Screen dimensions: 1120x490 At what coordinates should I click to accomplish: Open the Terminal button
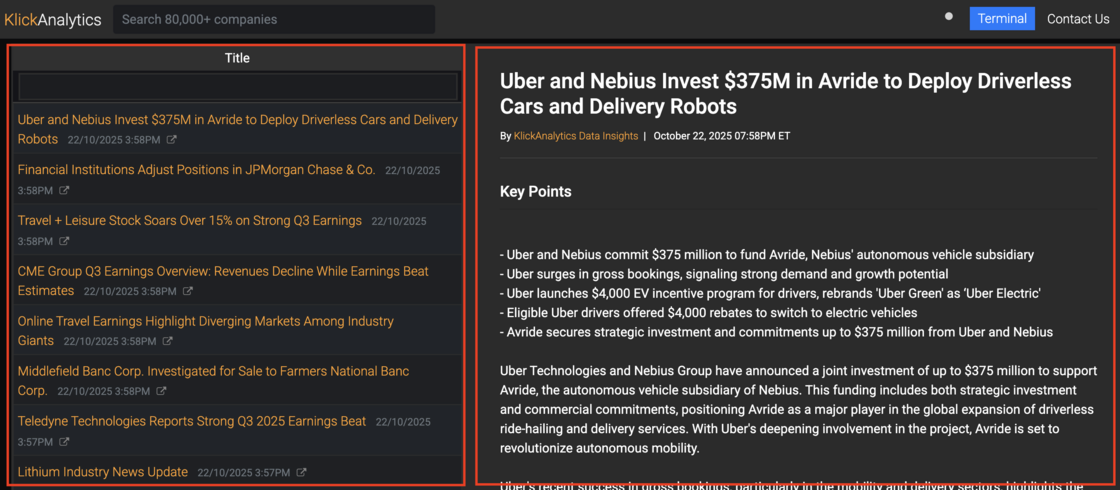[x=1002, y=19]
